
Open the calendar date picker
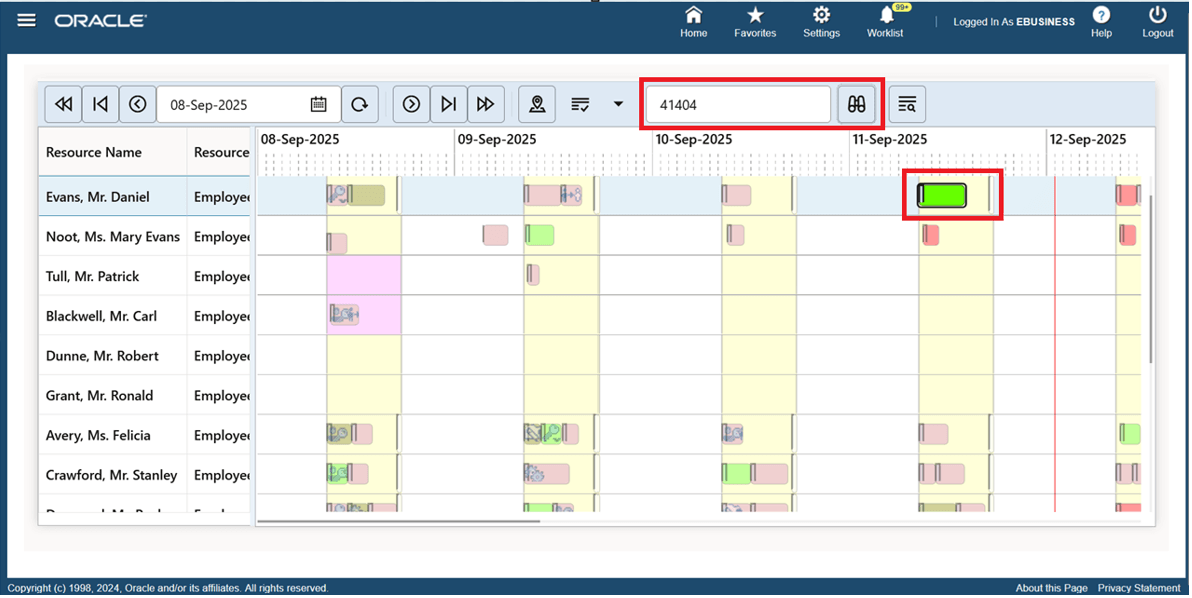click(319, 103)
